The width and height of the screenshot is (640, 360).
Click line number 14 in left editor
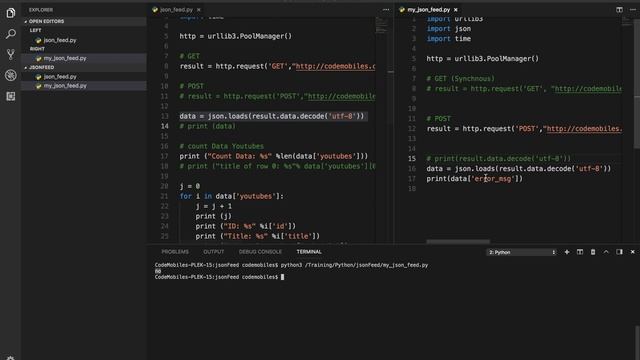(164, 126)
